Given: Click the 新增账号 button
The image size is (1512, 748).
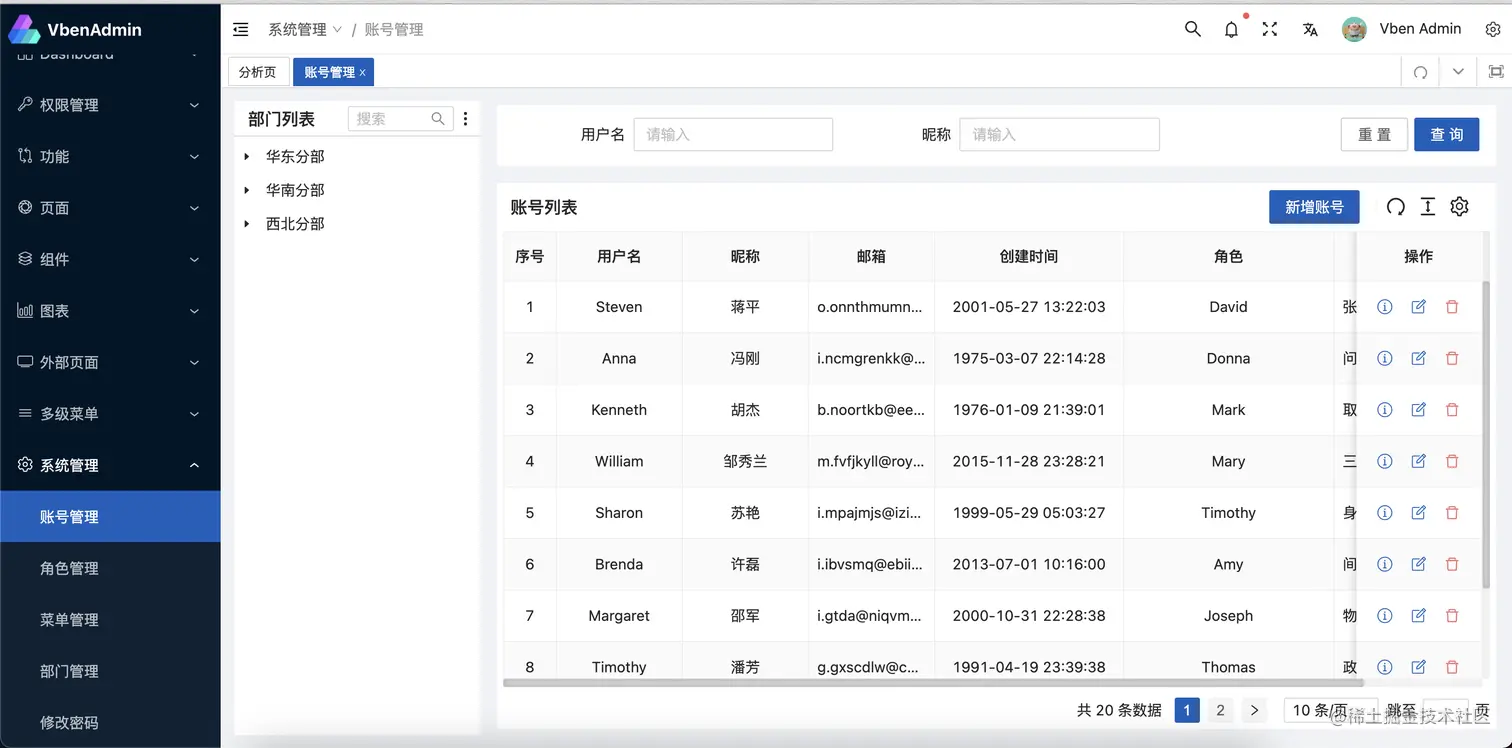Looking at the screenshot, I should [x=1314, y=207].
